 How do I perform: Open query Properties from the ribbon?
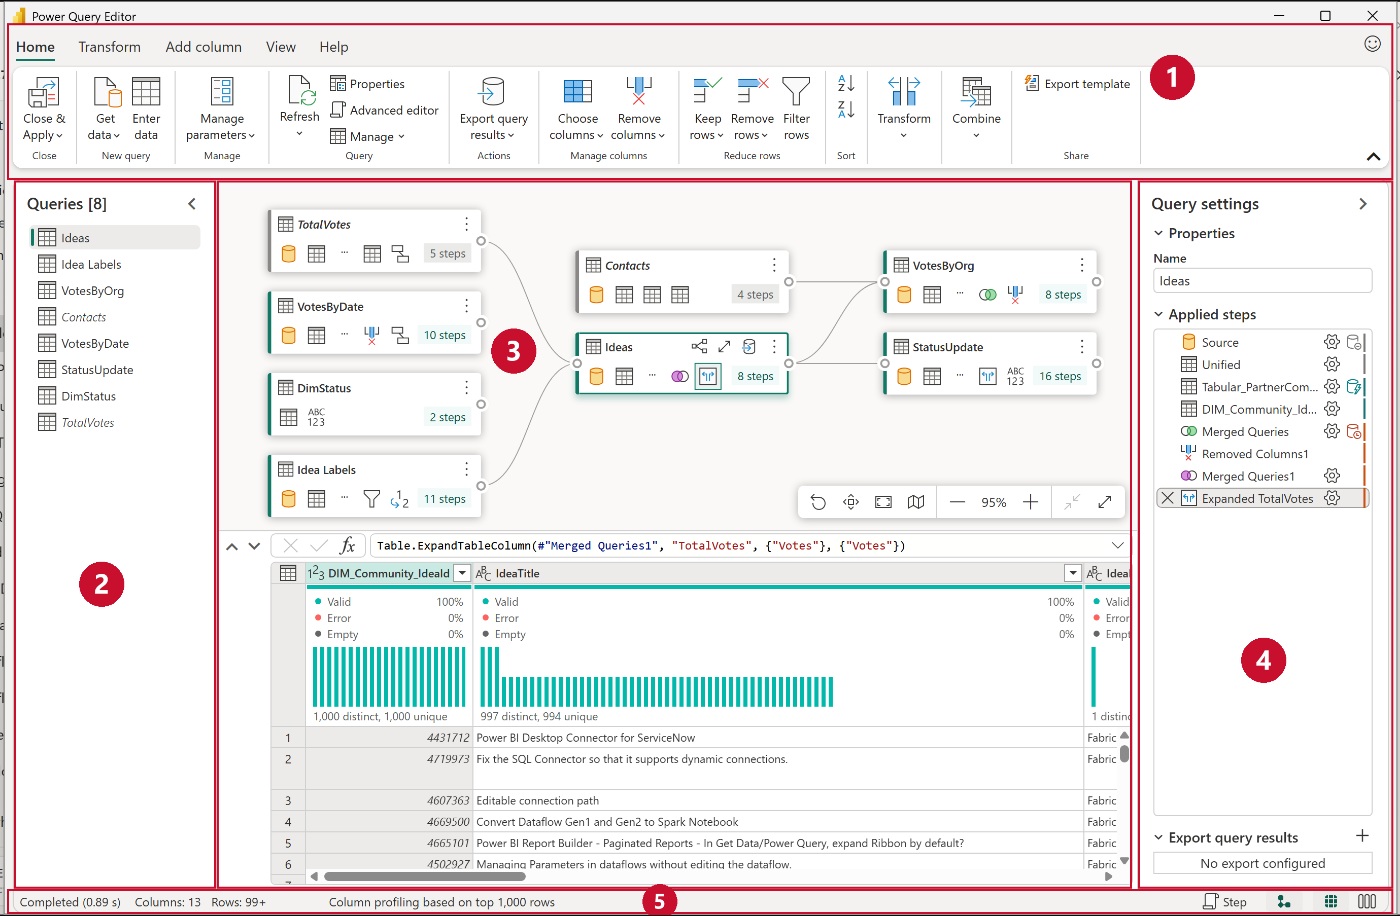tap(367, 84)
